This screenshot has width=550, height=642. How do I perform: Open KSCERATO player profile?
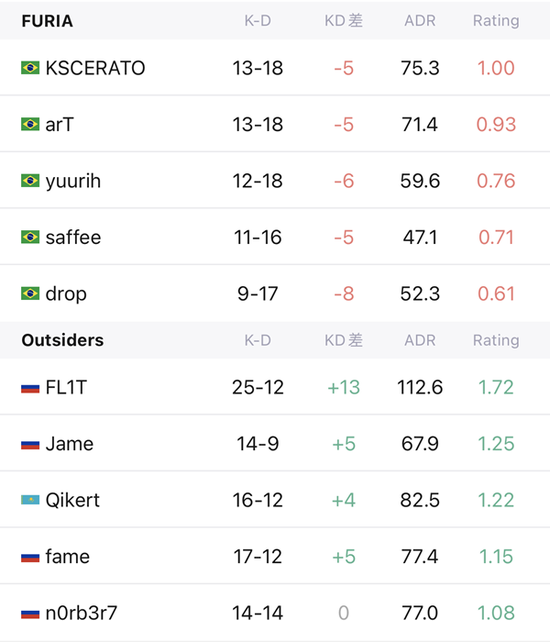[95, 68]
